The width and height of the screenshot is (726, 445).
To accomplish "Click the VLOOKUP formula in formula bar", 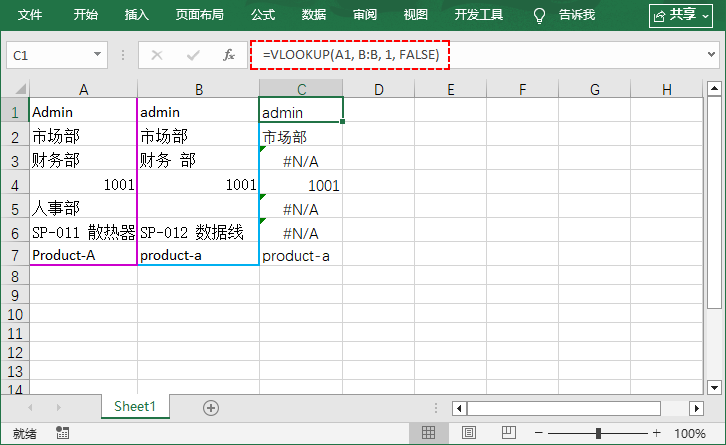I will 351,55.
